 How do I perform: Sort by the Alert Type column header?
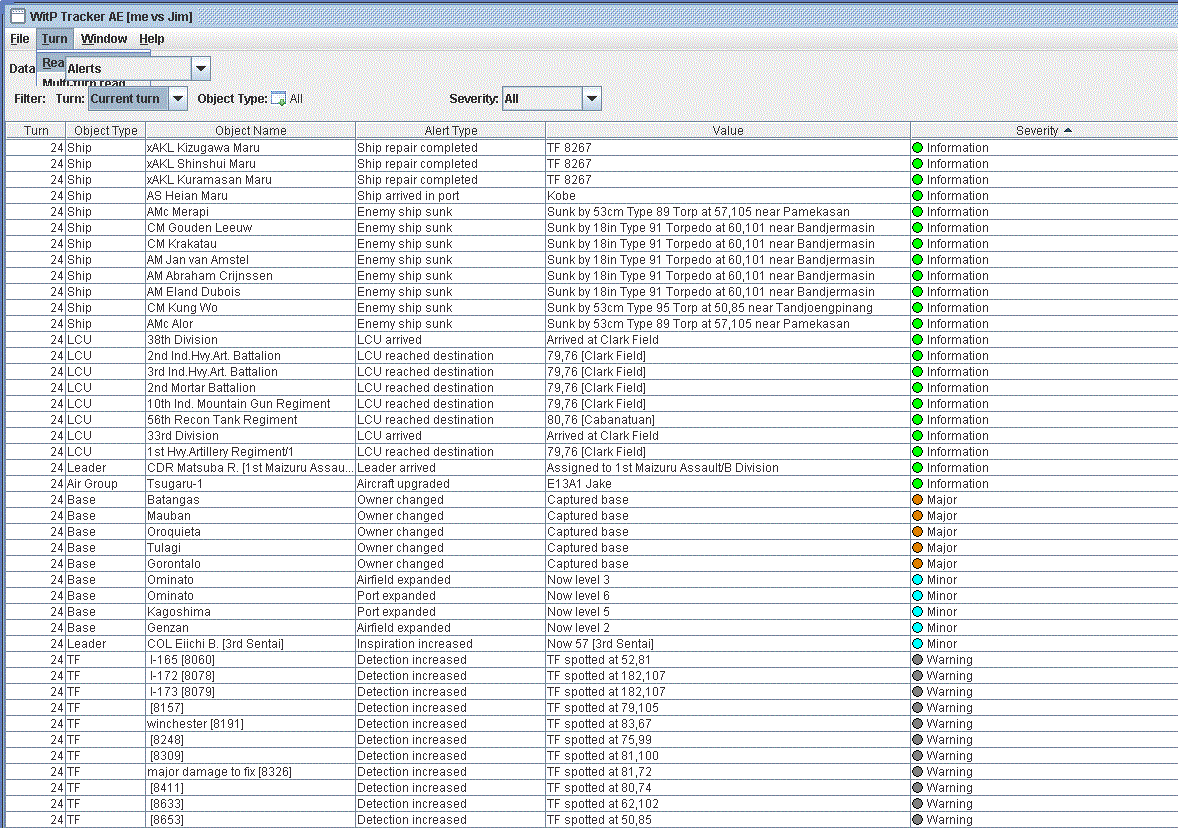coord(450,131)
